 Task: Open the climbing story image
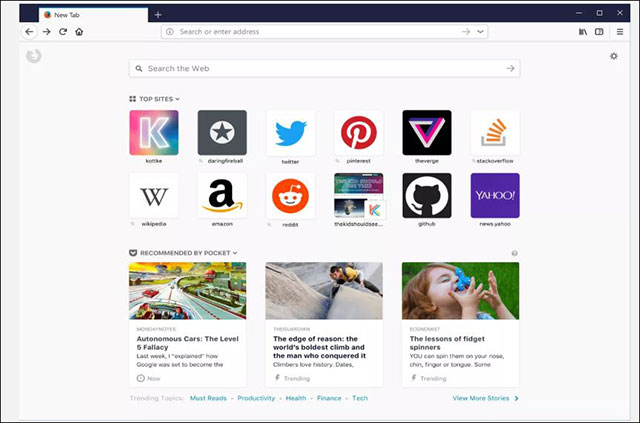point(324,291)
